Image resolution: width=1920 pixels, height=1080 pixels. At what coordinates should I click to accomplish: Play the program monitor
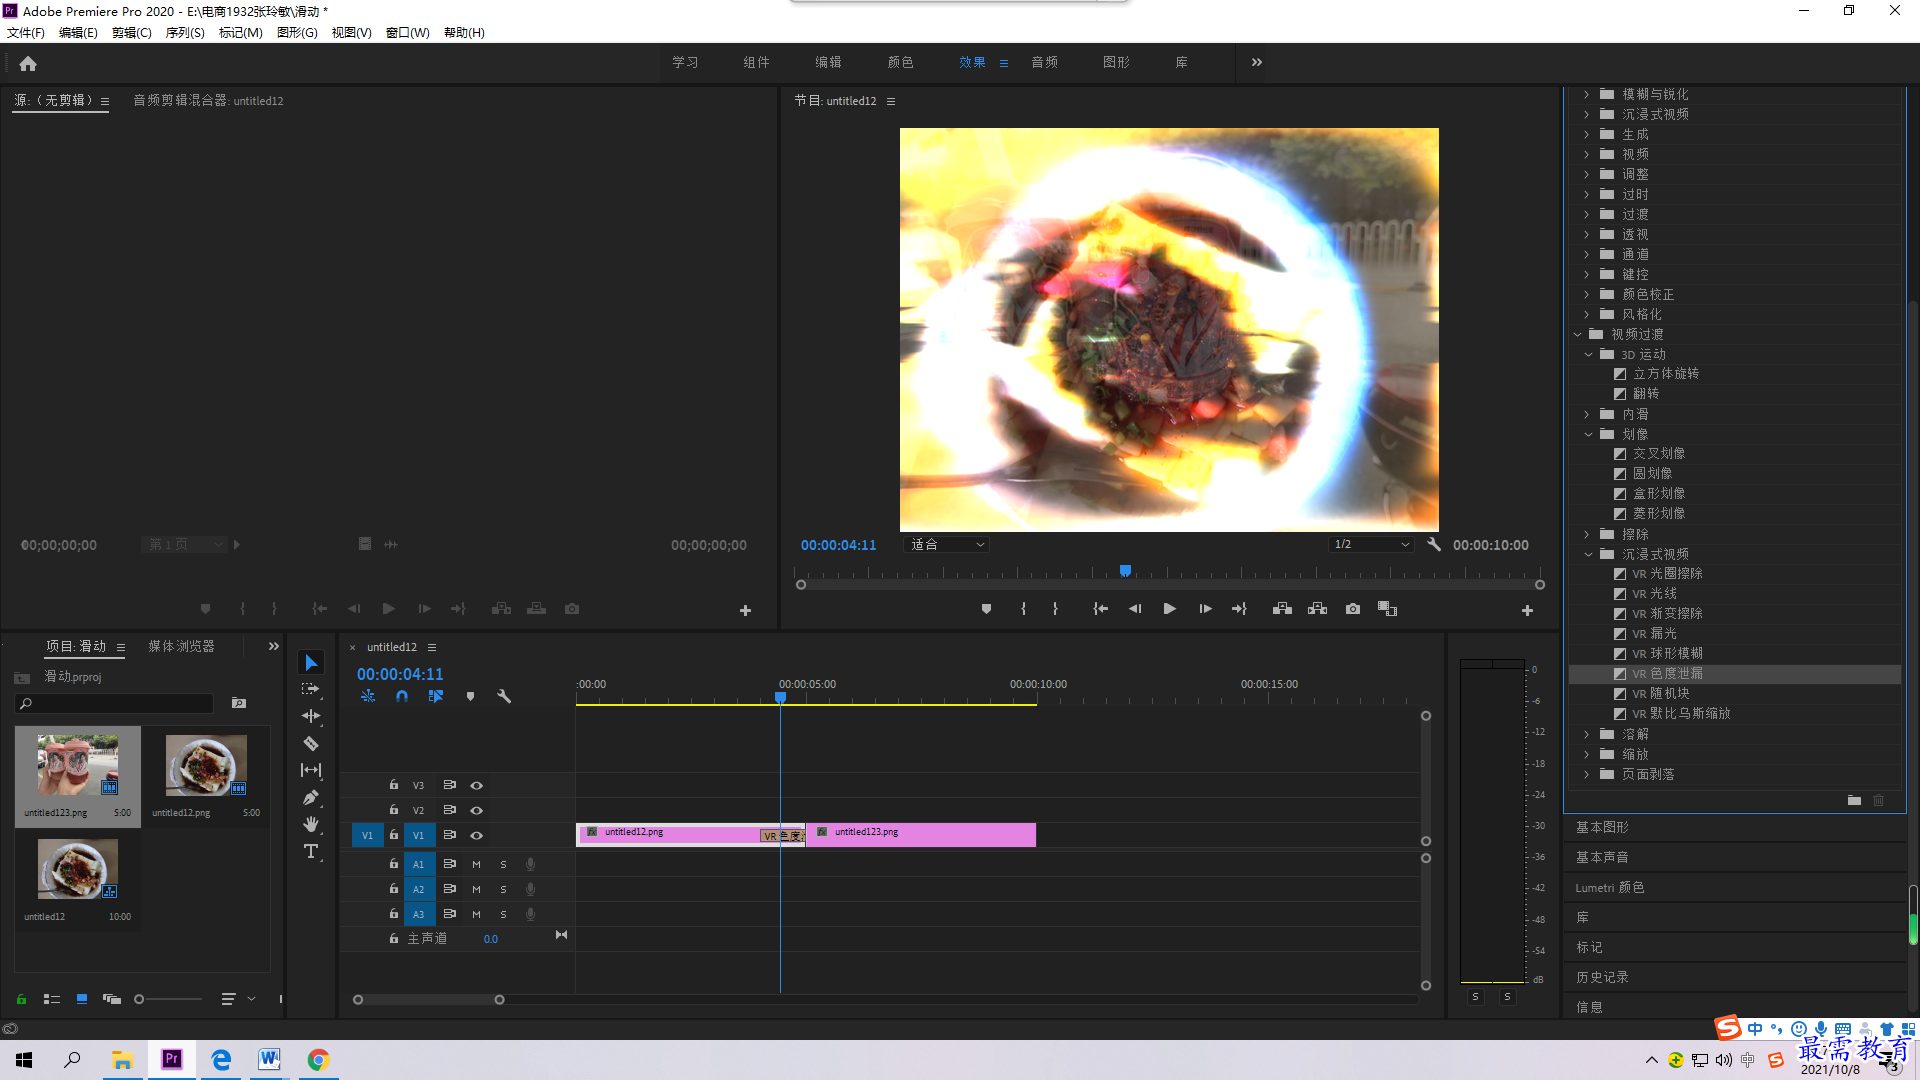point(1169,609)
